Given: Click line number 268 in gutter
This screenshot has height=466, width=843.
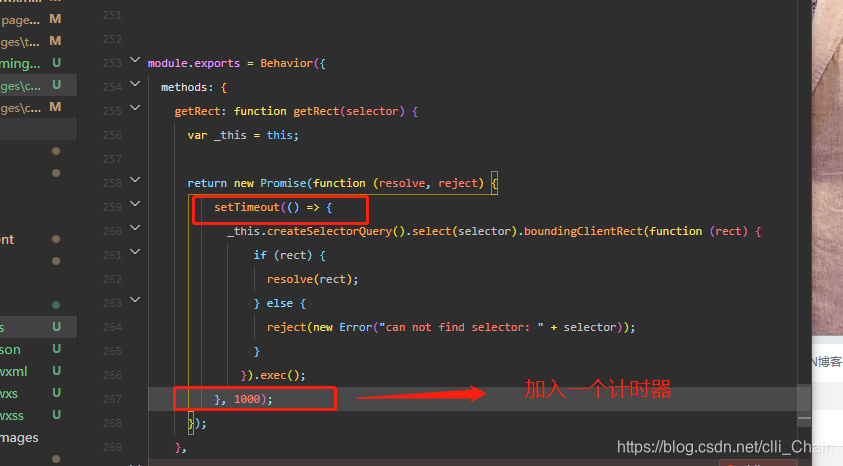Looking at the screenshot, I should (x=112, y=424).
